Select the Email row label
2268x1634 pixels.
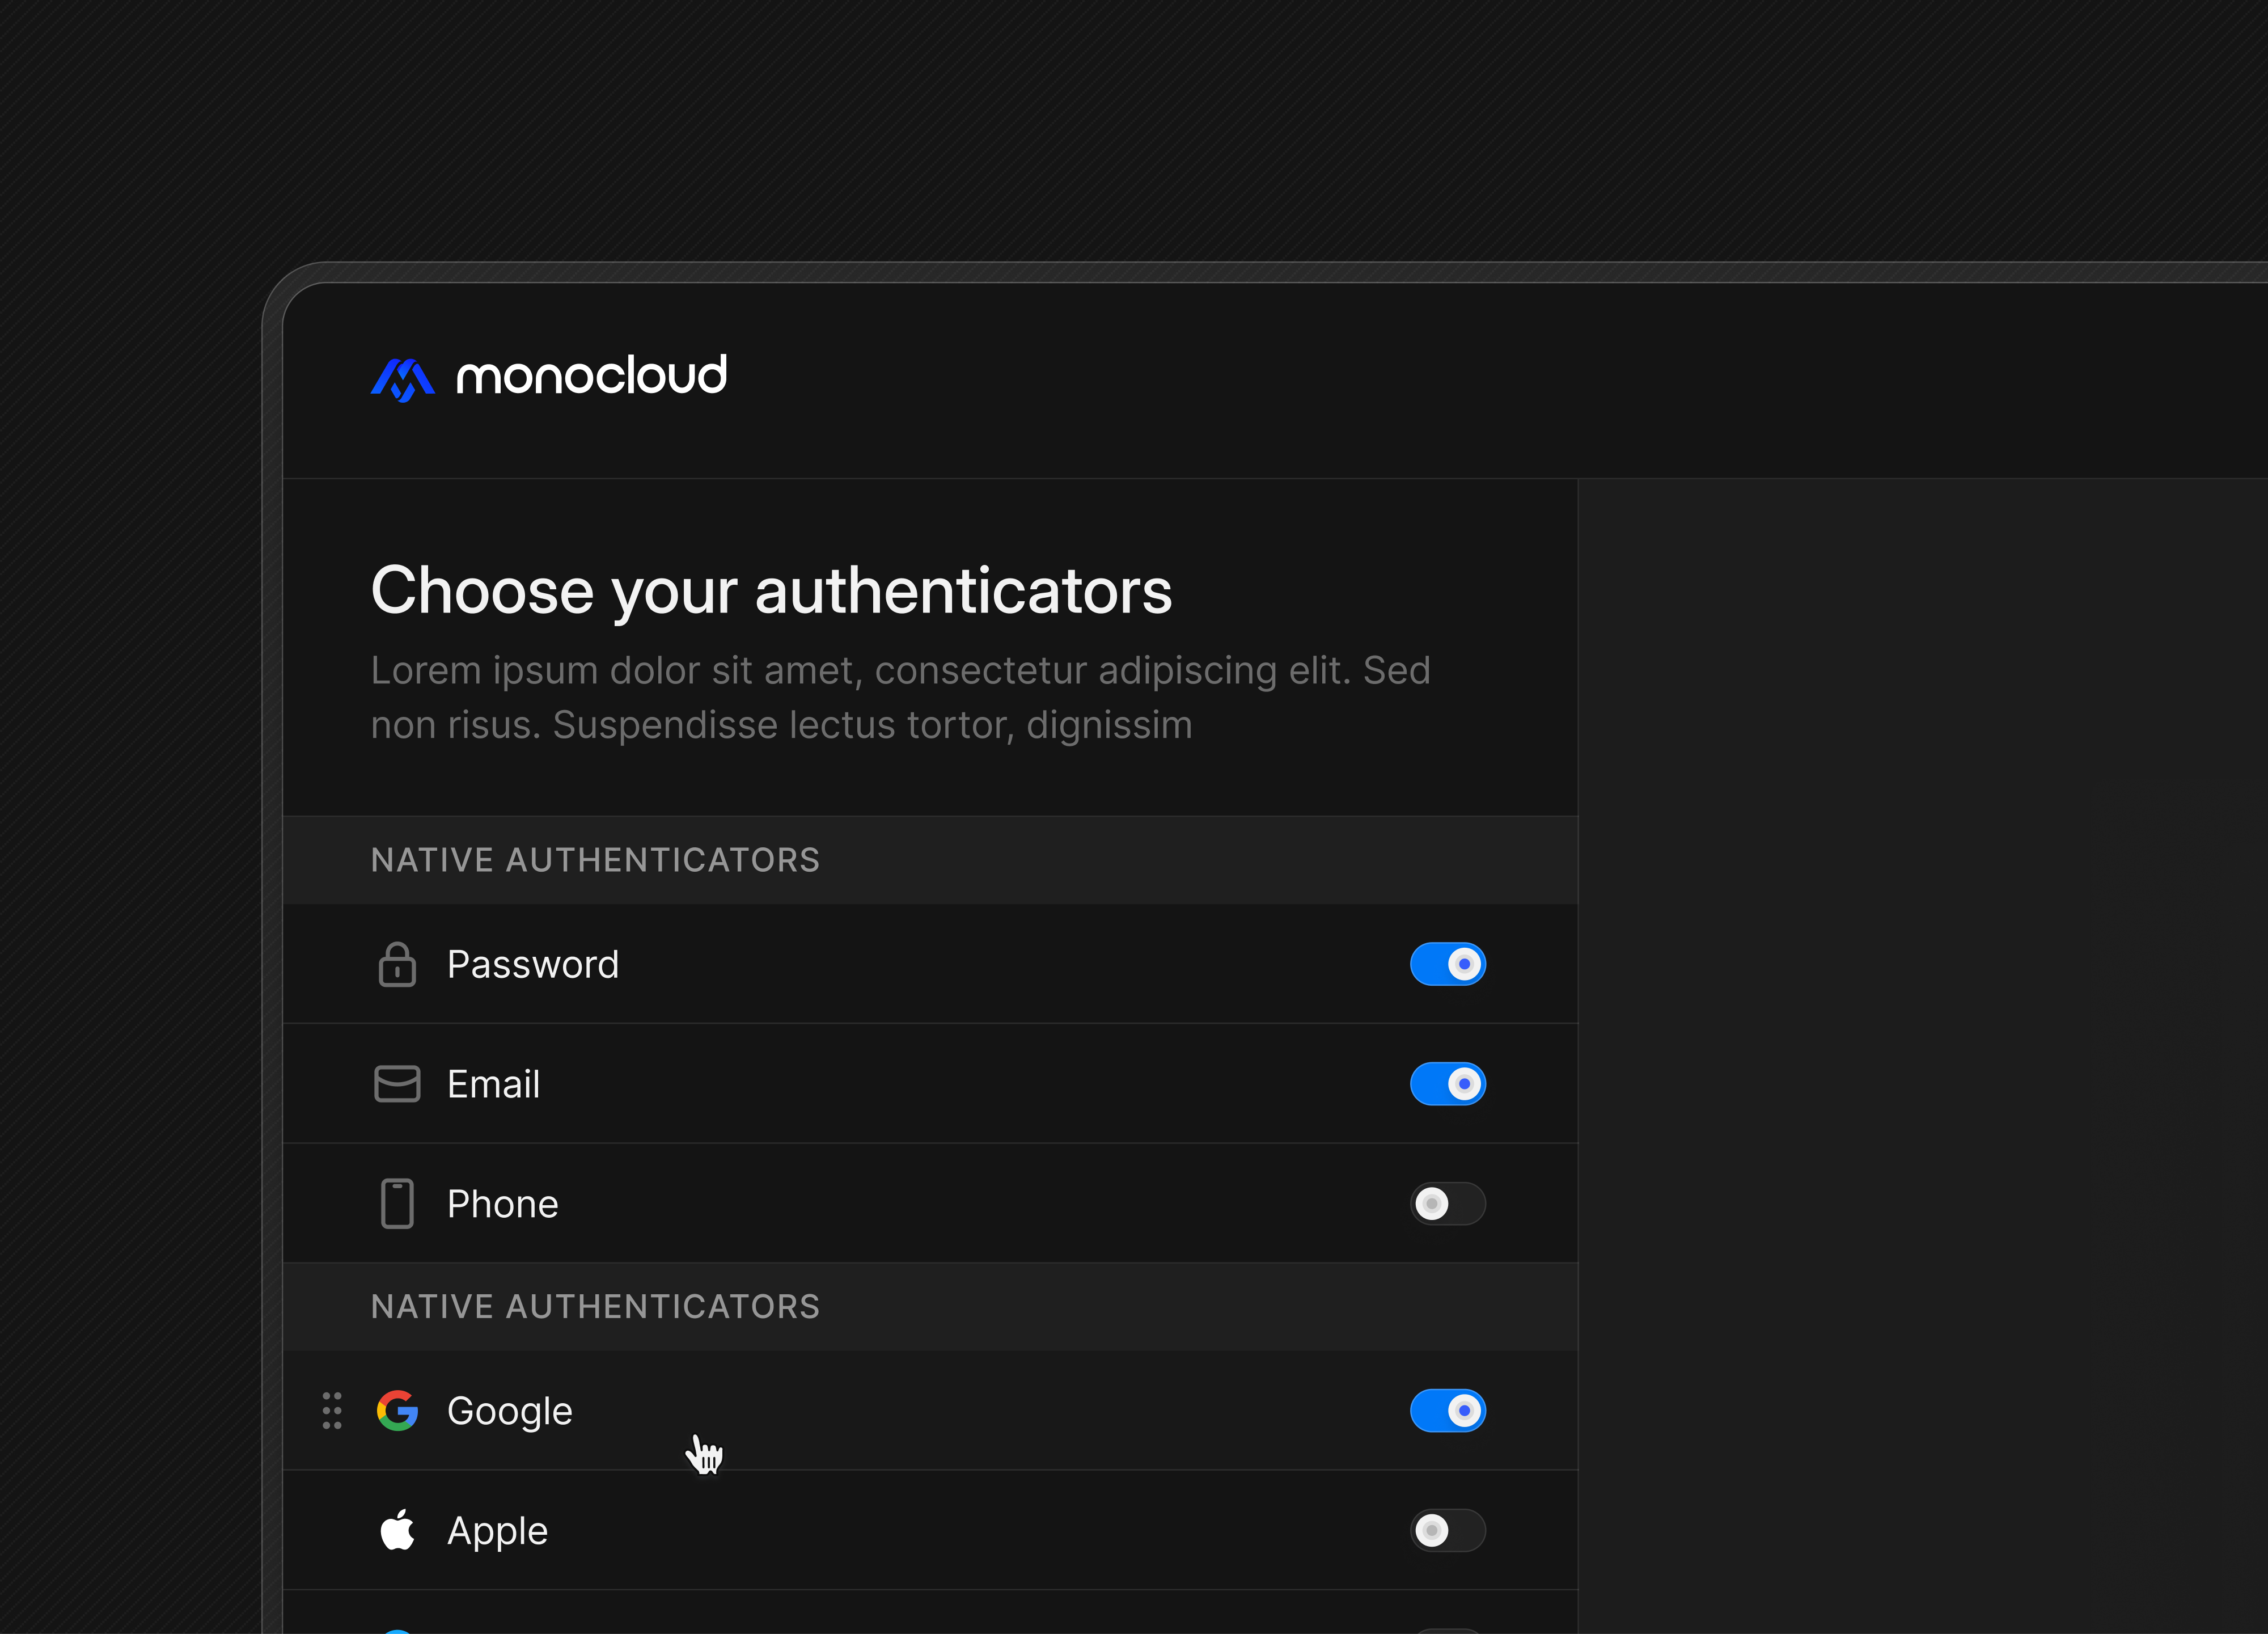[x=493, y=1084]
